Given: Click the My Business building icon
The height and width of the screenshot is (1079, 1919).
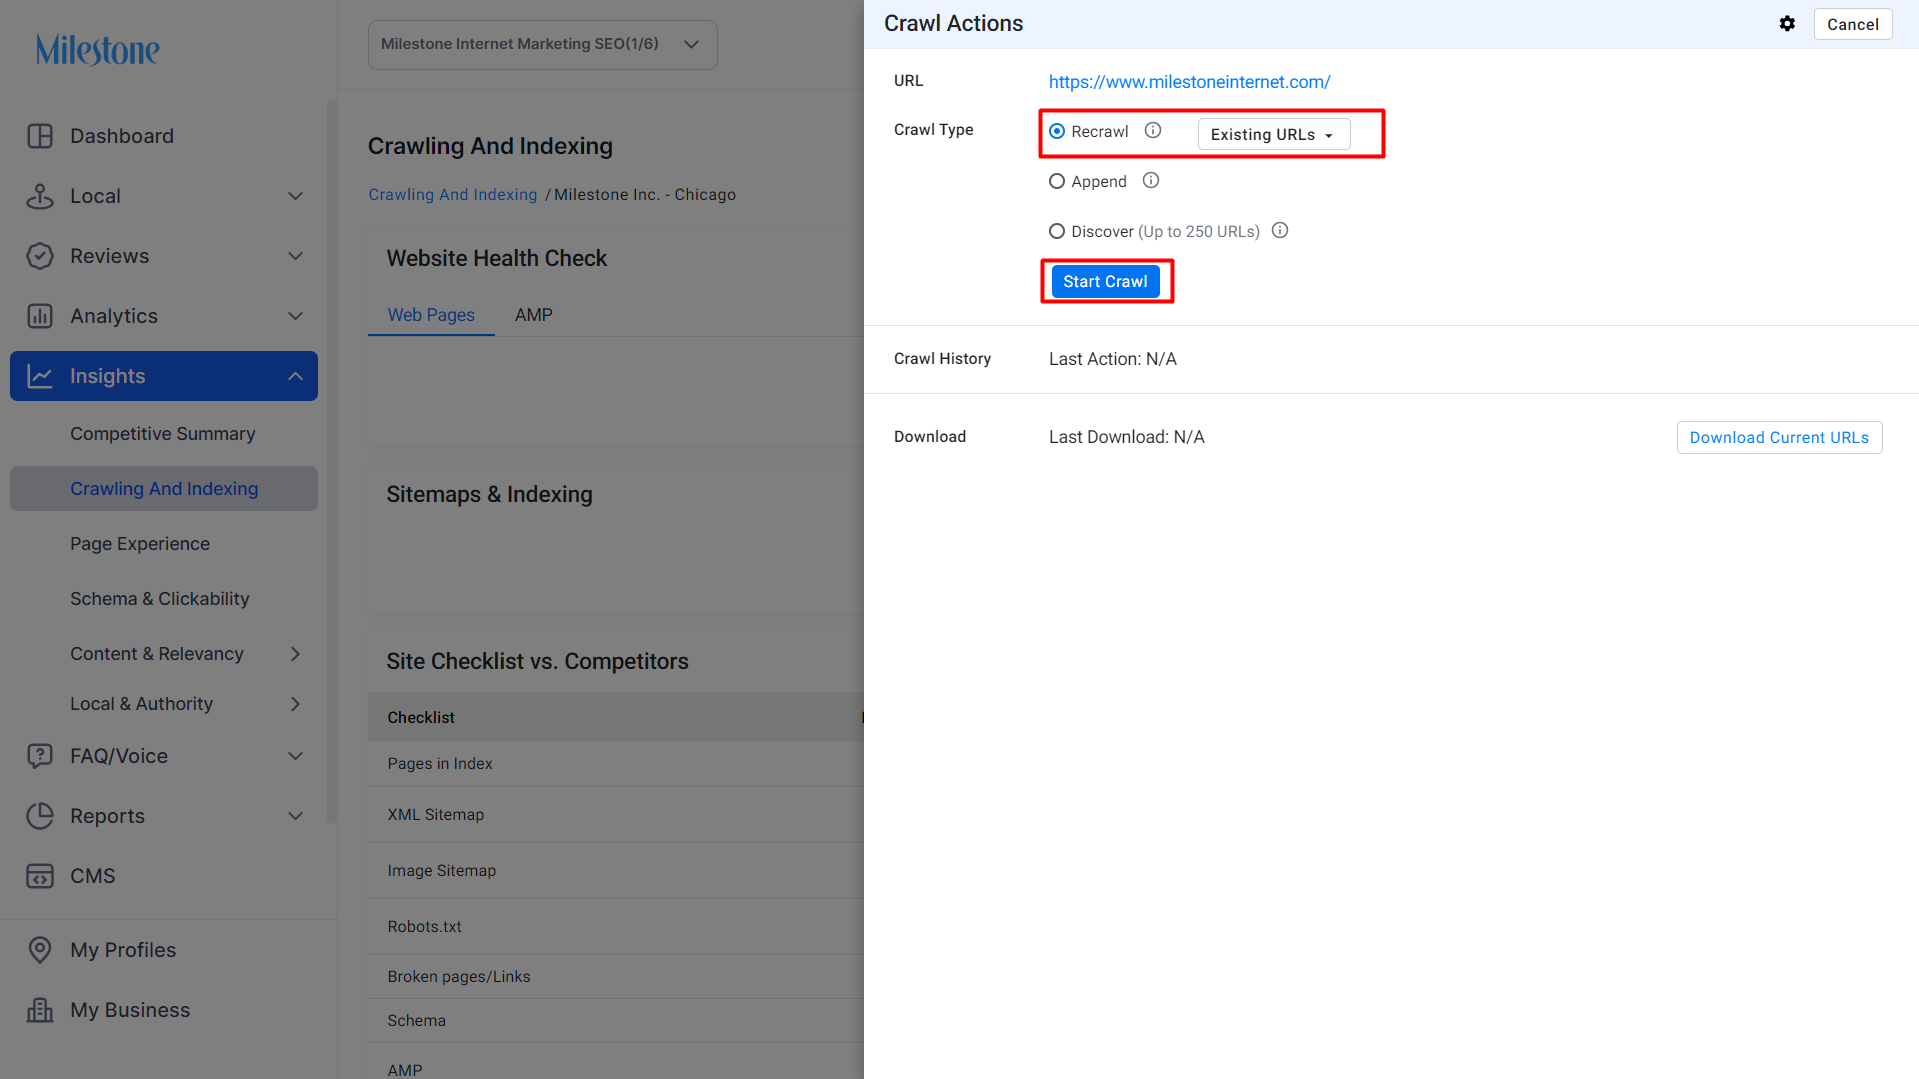Looking at the screenshot, I should [x=40, y=1010].
